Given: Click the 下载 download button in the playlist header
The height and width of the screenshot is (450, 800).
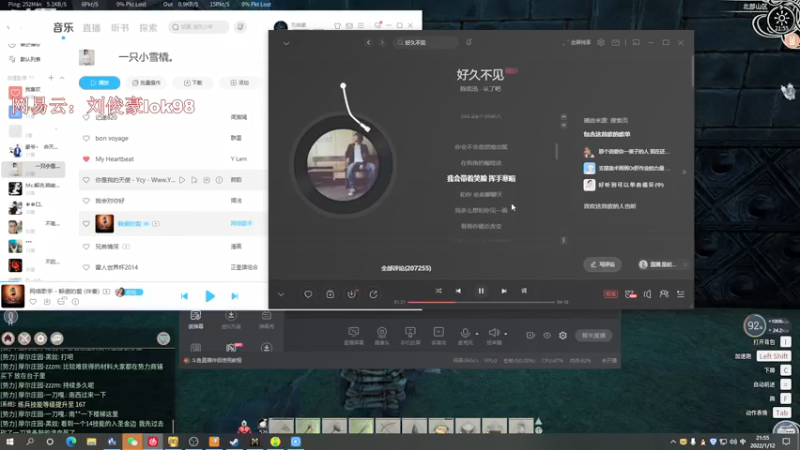Looking at the screenshot, I should pos(193,83).
